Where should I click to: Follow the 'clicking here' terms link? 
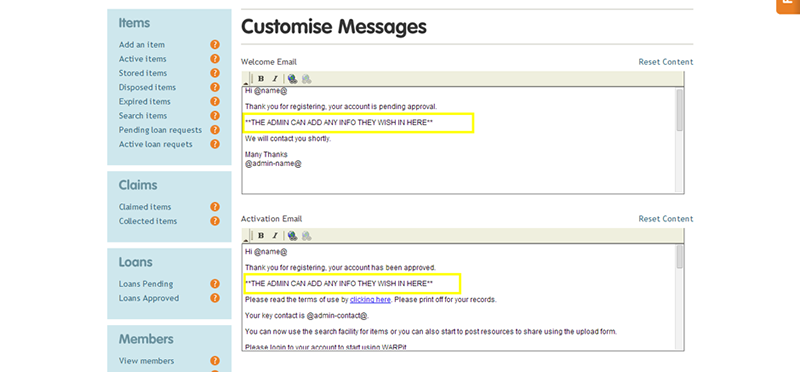pyautogui.click(x=370, y=300)
